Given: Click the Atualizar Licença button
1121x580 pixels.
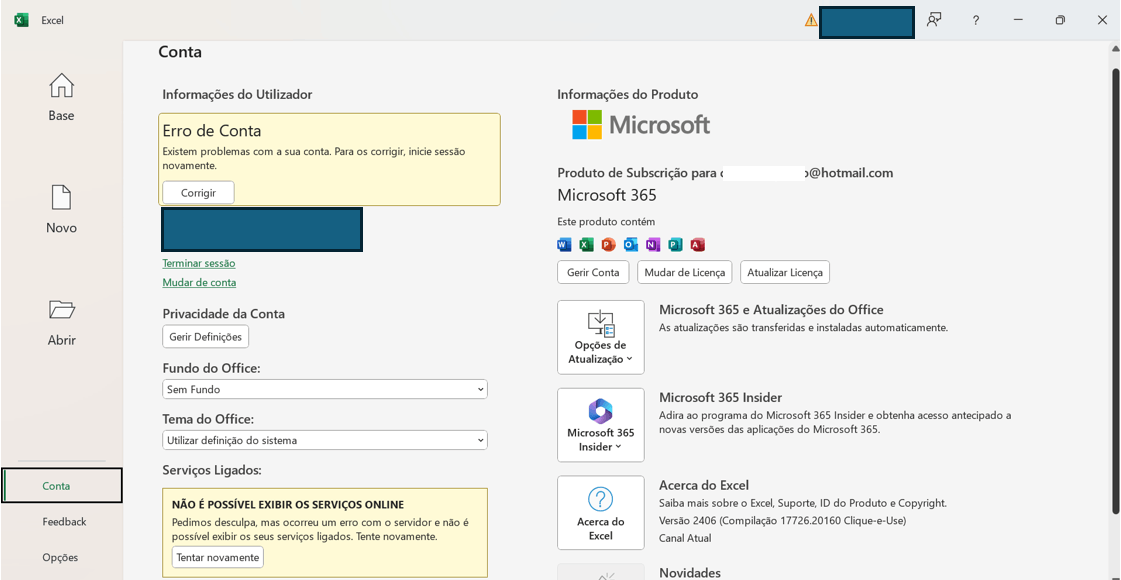Looking at the screenshot, I should 785,272.
